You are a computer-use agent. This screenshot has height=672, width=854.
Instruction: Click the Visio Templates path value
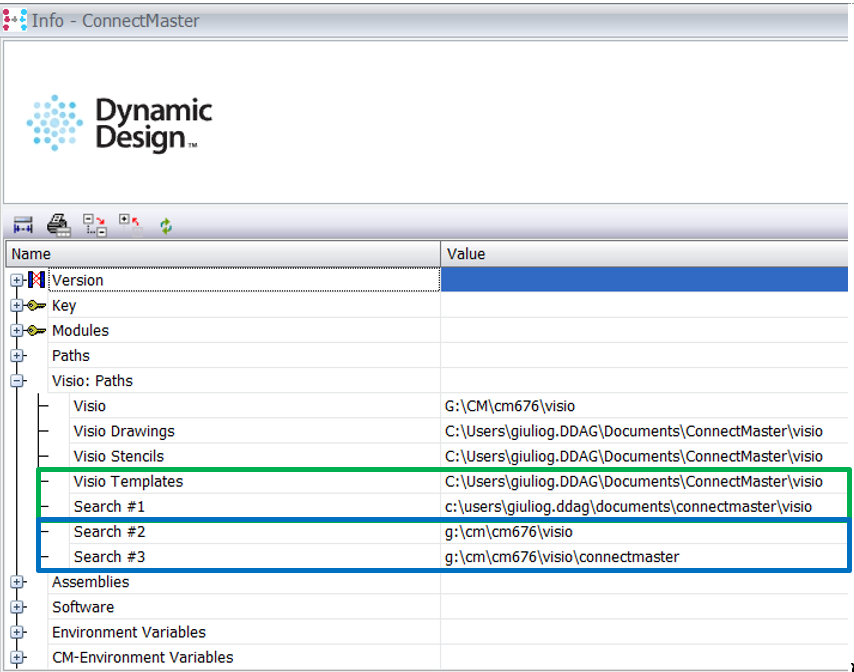tap(633, 481)
